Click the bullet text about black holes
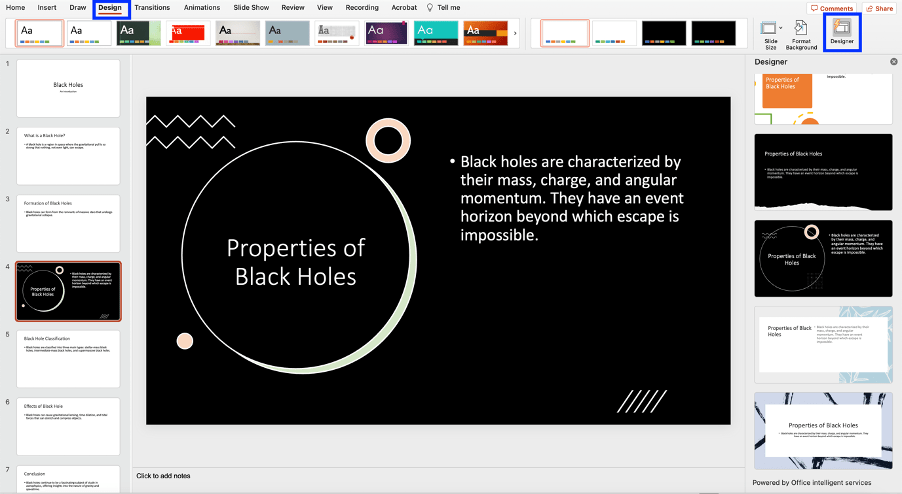This screenshot has height=494, width=902. [567, 198]
